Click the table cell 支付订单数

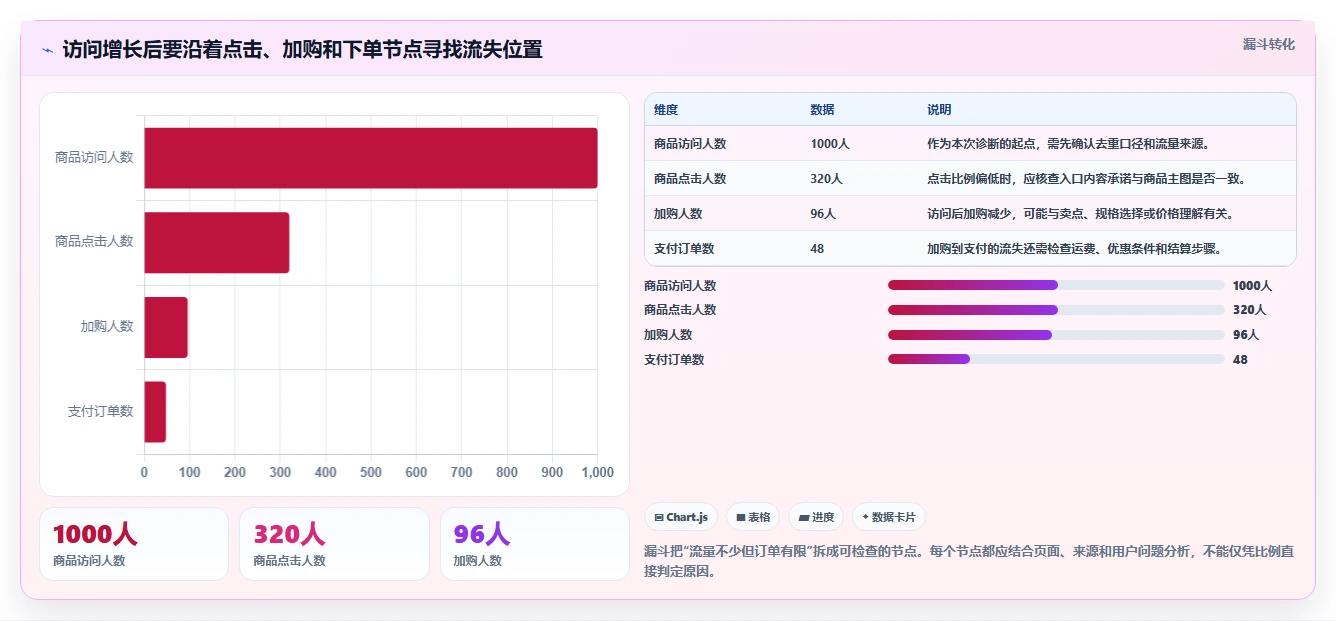tap(684, 249)
